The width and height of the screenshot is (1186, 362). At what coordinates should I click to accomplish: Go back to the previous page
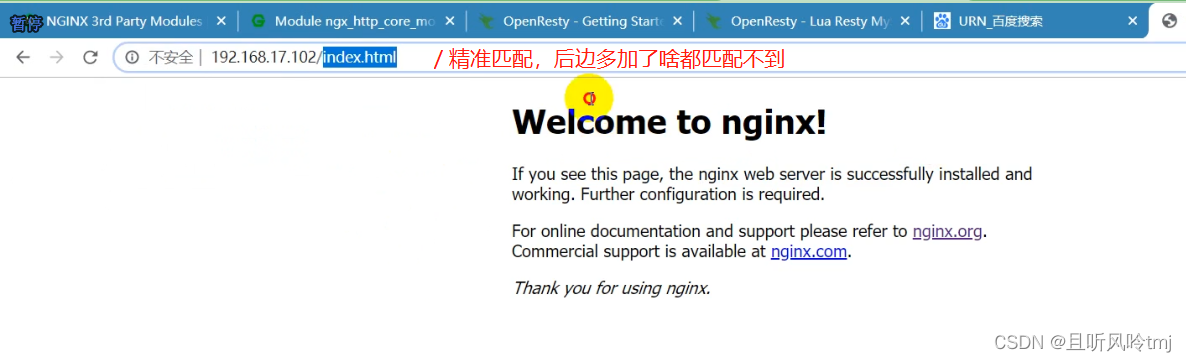23,57
